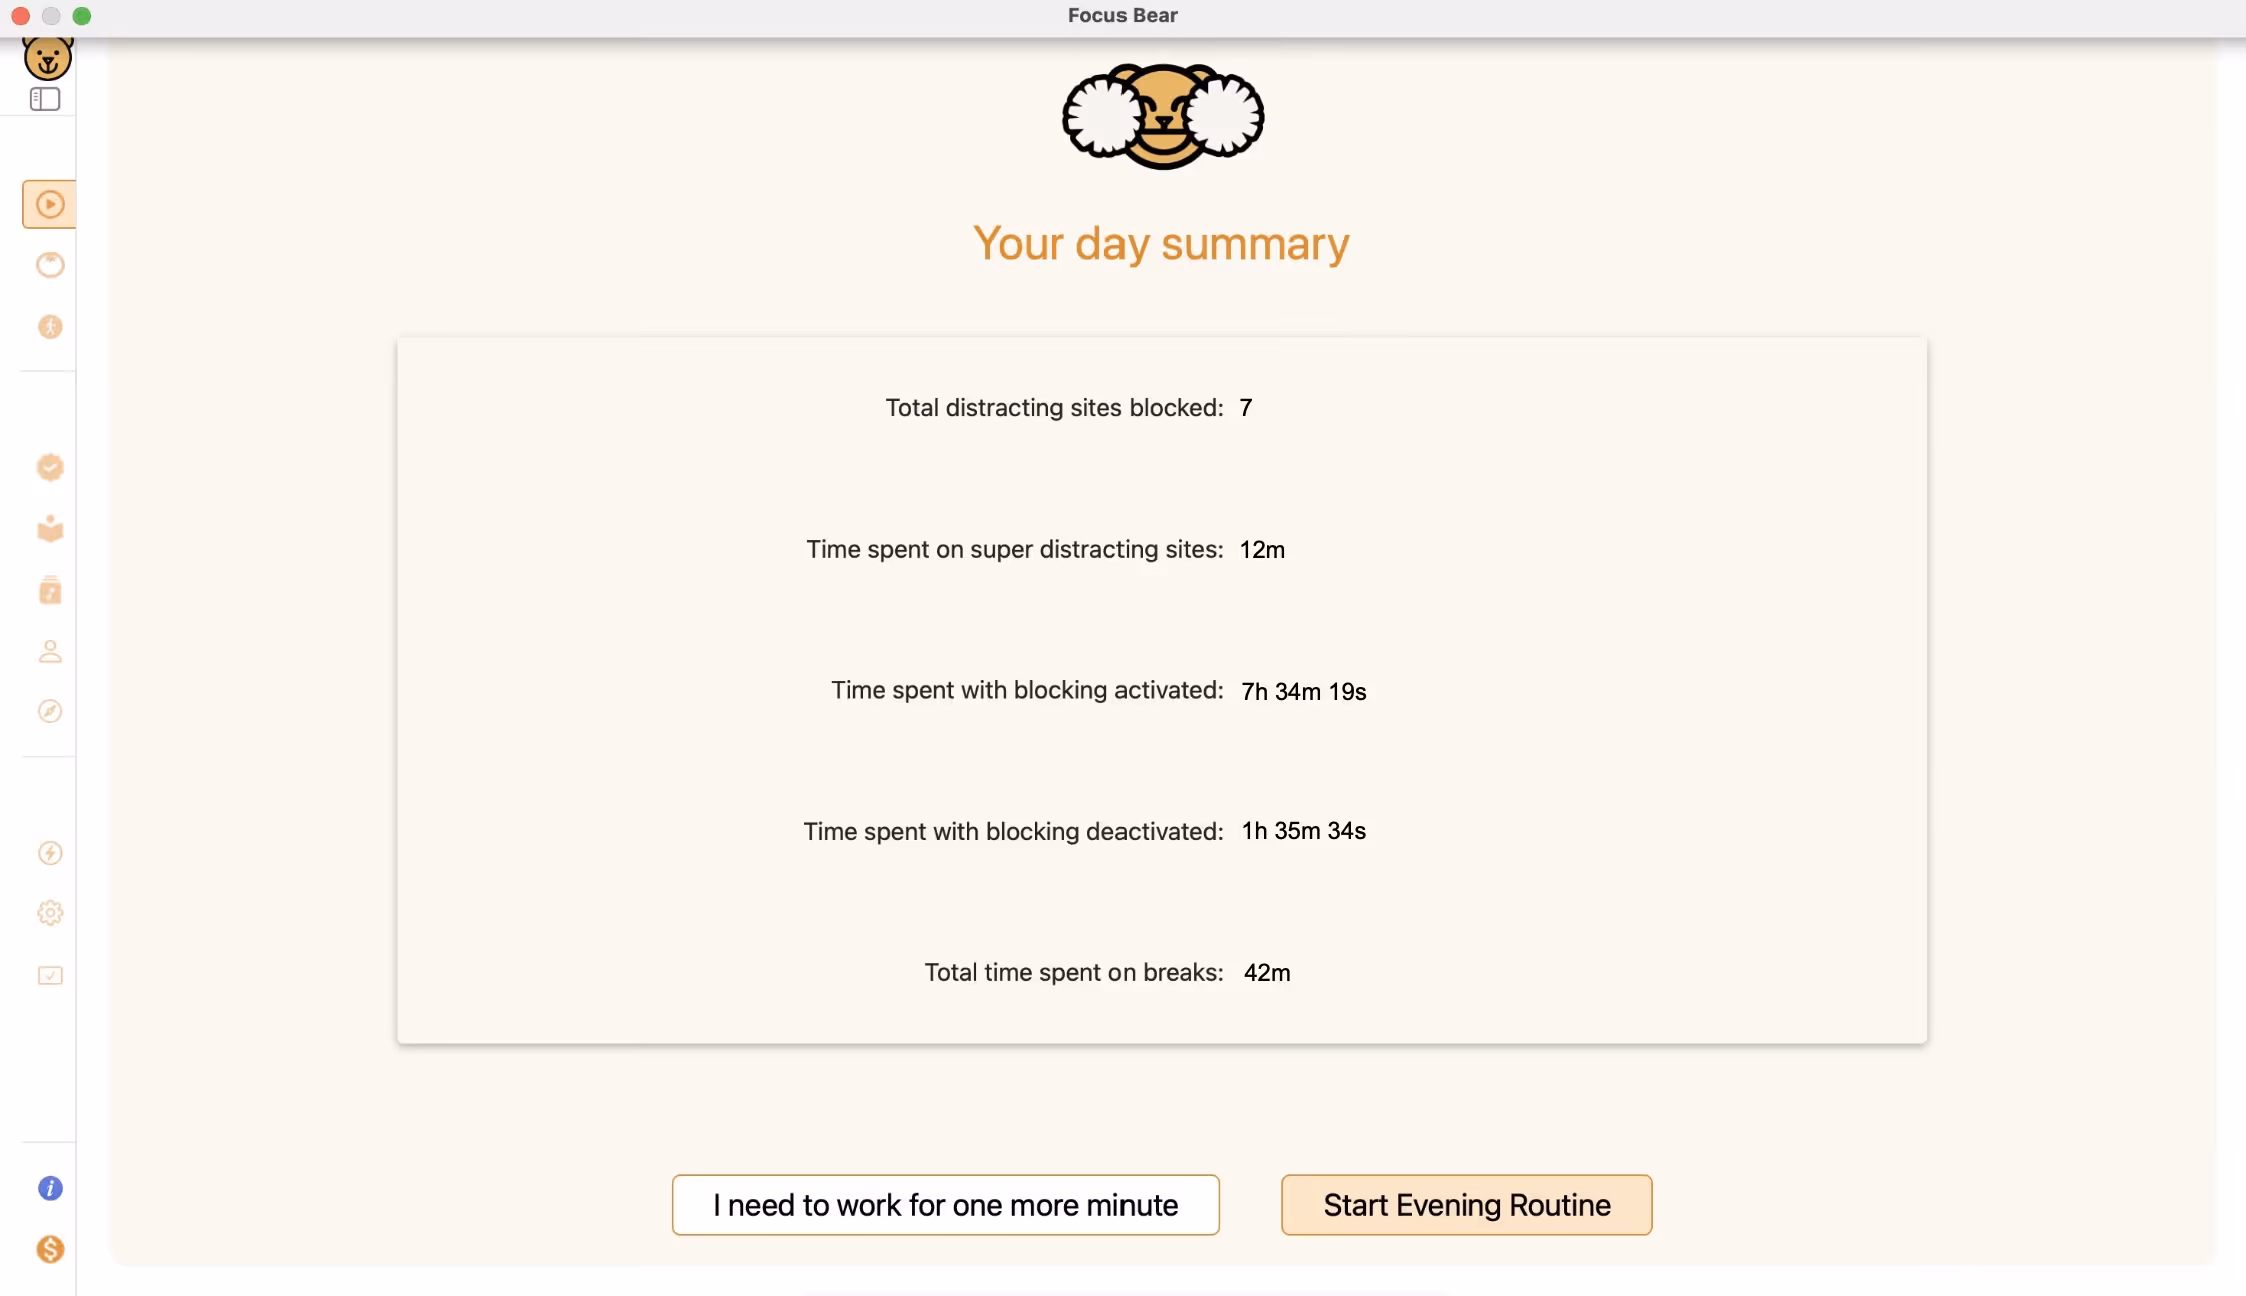The image size is (2246, 1296).
Task: Minimize the Focus Bear window
Action: (x=50, y=16)
